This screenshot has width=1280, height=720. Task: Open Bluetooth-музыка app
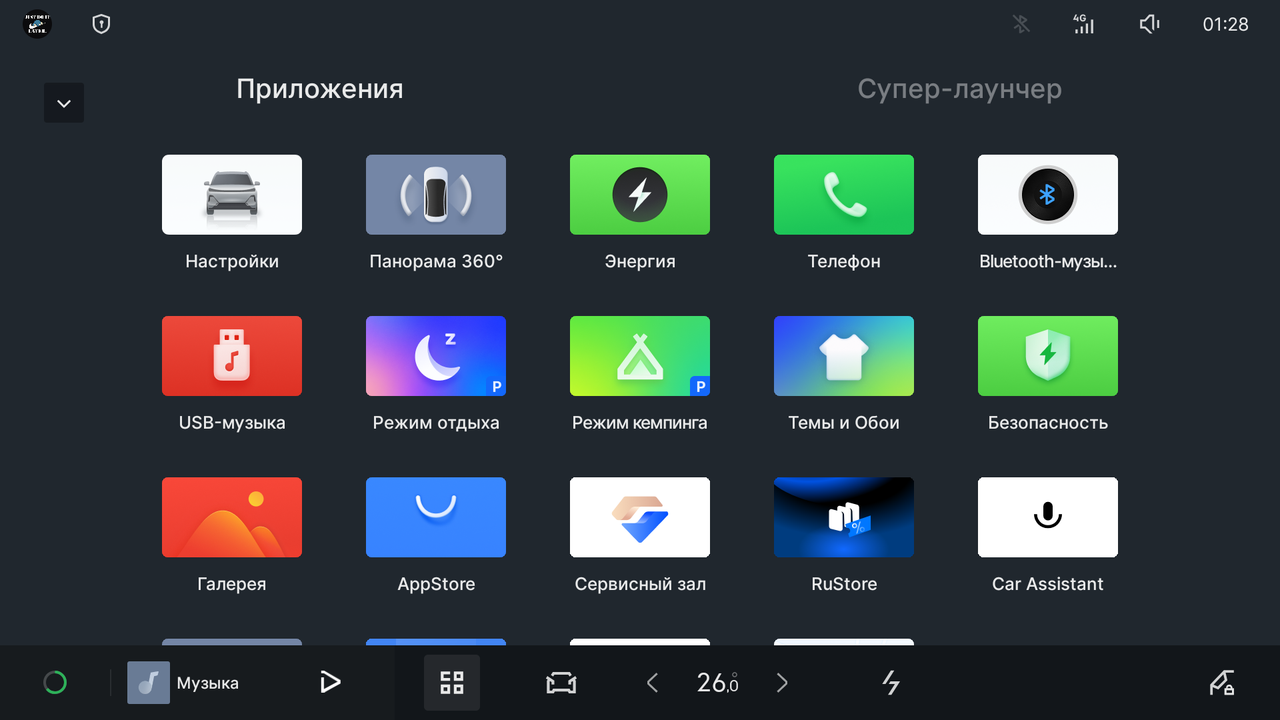click(1048, 195)
